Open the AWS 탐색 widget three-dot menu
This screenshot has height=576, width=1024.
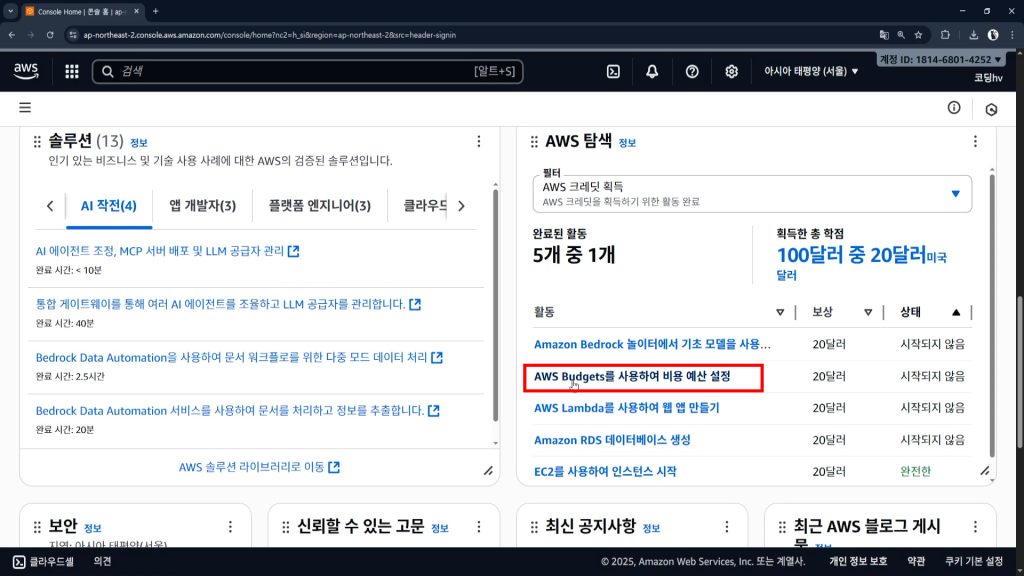[975, 141]
